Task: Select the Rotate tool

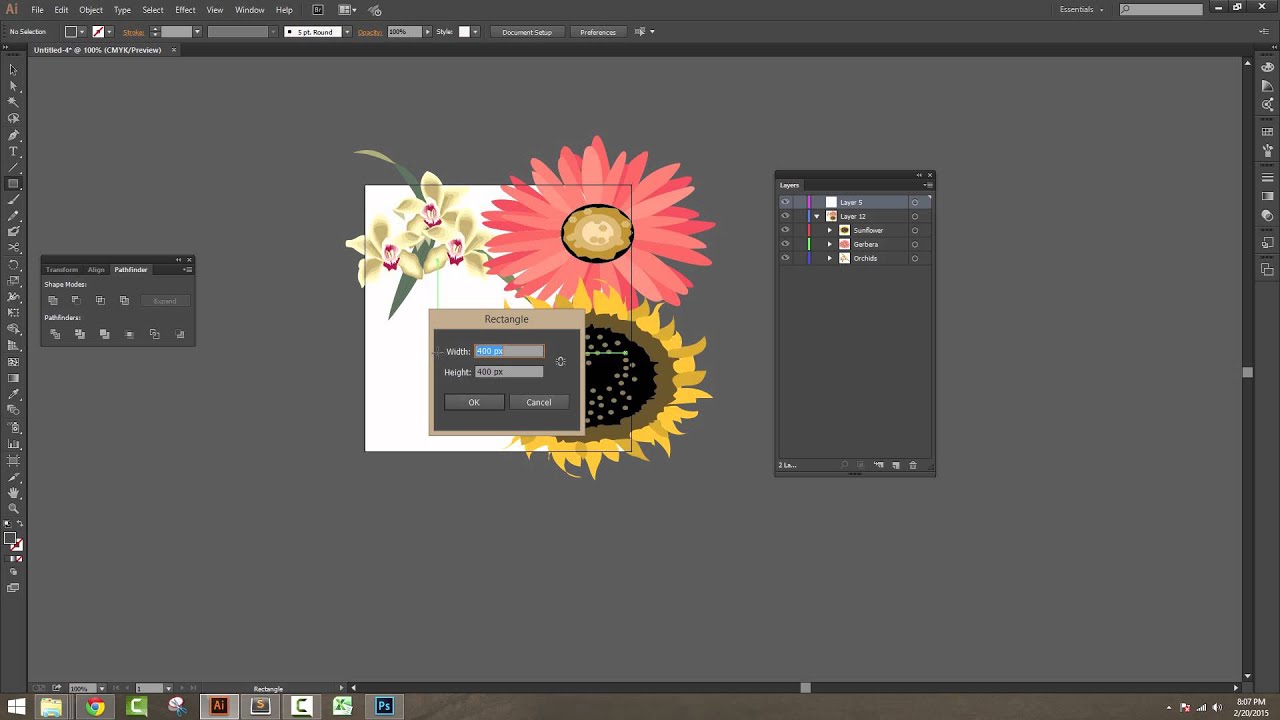Action: point(13,263)
